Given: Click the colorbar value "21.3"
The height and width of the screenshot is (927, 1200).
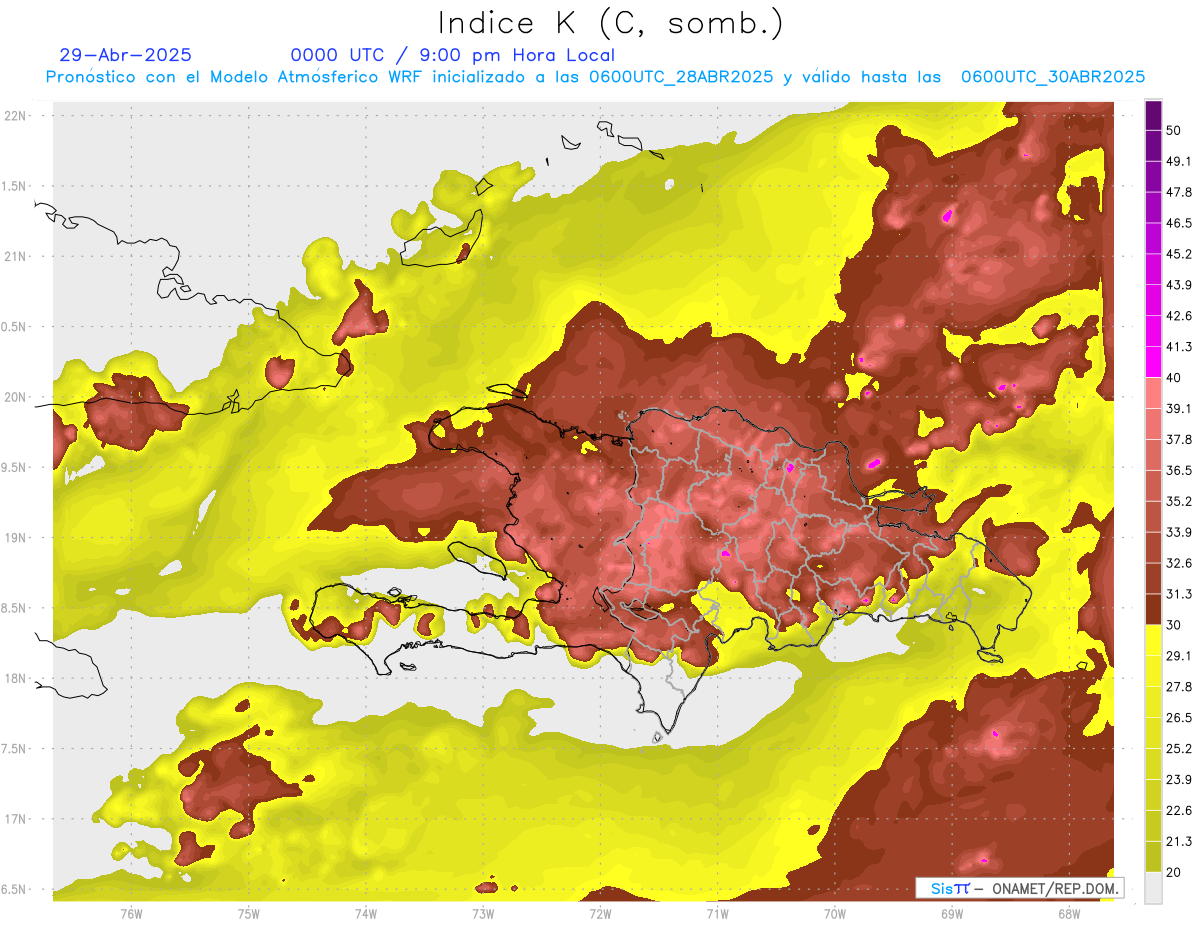Looking at the screenshot, I should [x=1178, y=841].
